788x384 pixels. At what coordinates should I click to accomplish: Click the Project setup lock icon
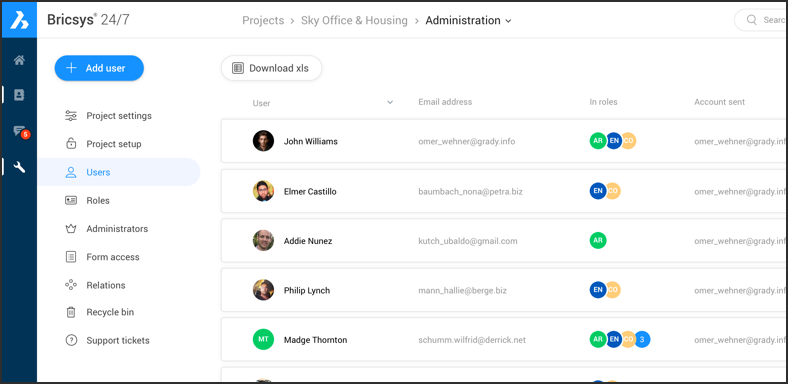(71, 144)
